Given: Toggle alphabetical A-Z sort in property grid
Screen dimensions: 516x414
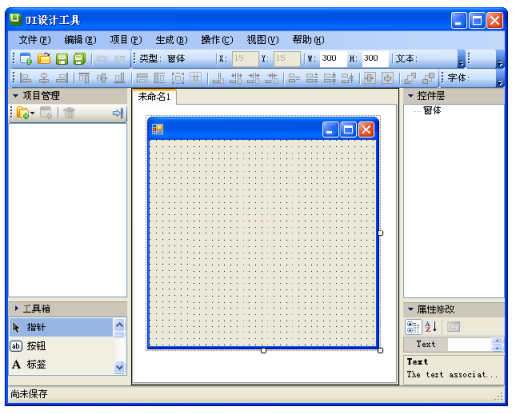Looking at the screenshot, I should (431, 327).
